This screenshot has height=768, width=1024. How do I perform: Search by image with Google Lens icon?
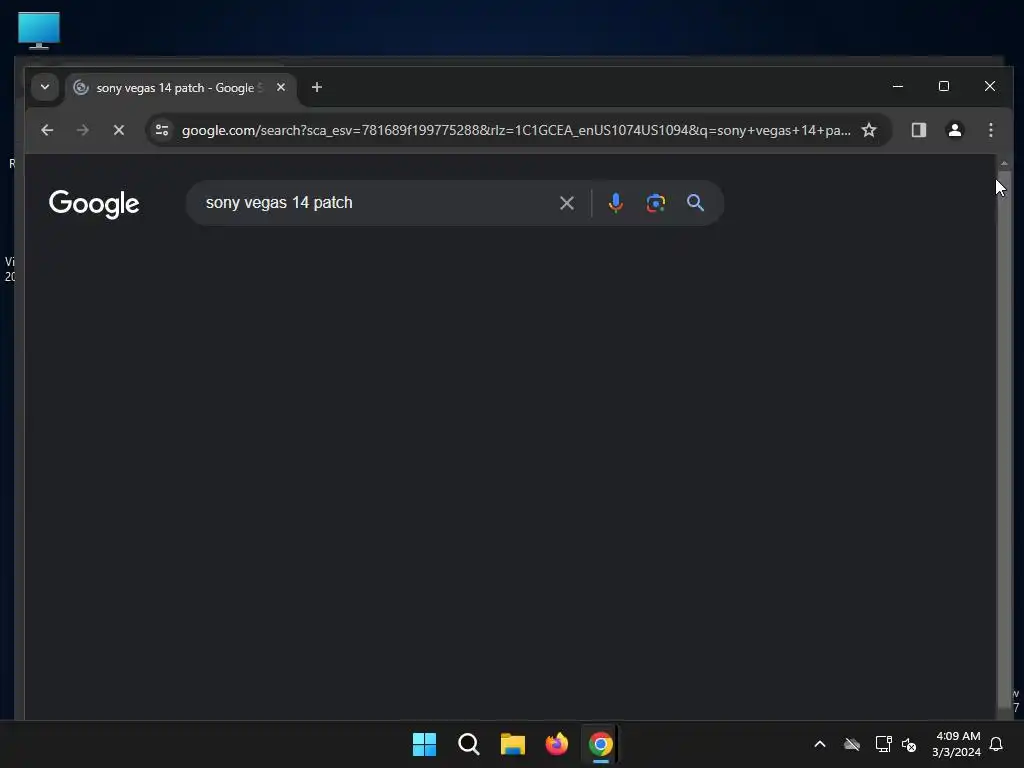click(x=656, y=203)
